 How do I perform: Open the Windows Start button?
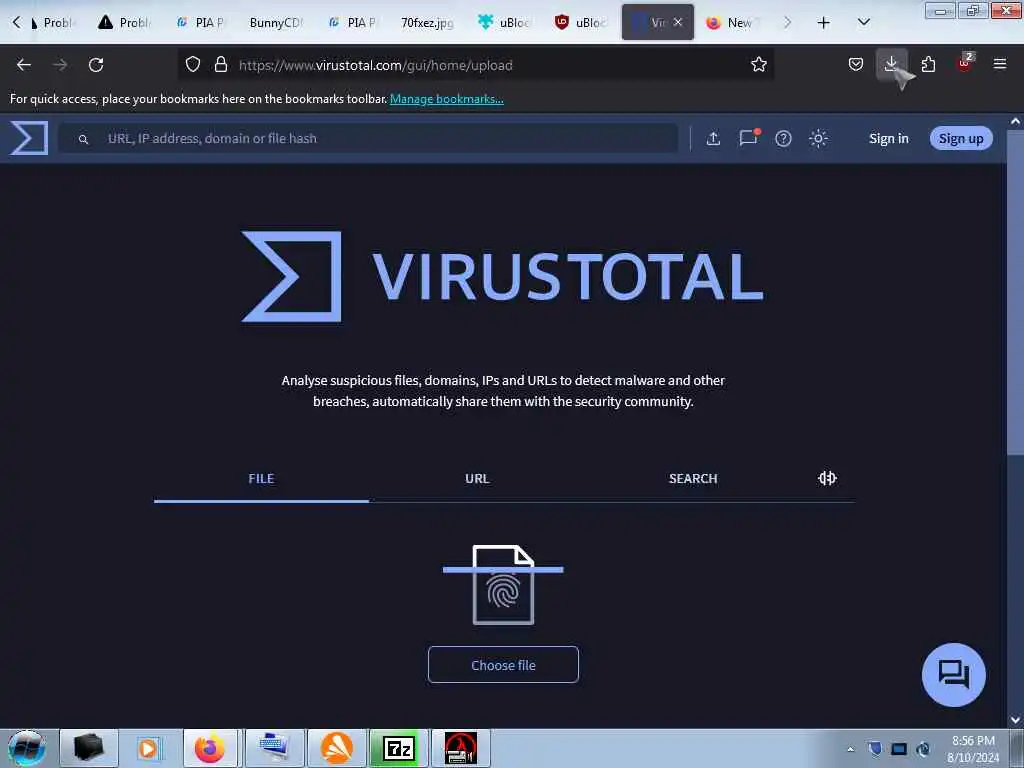[x=27, y=748]
